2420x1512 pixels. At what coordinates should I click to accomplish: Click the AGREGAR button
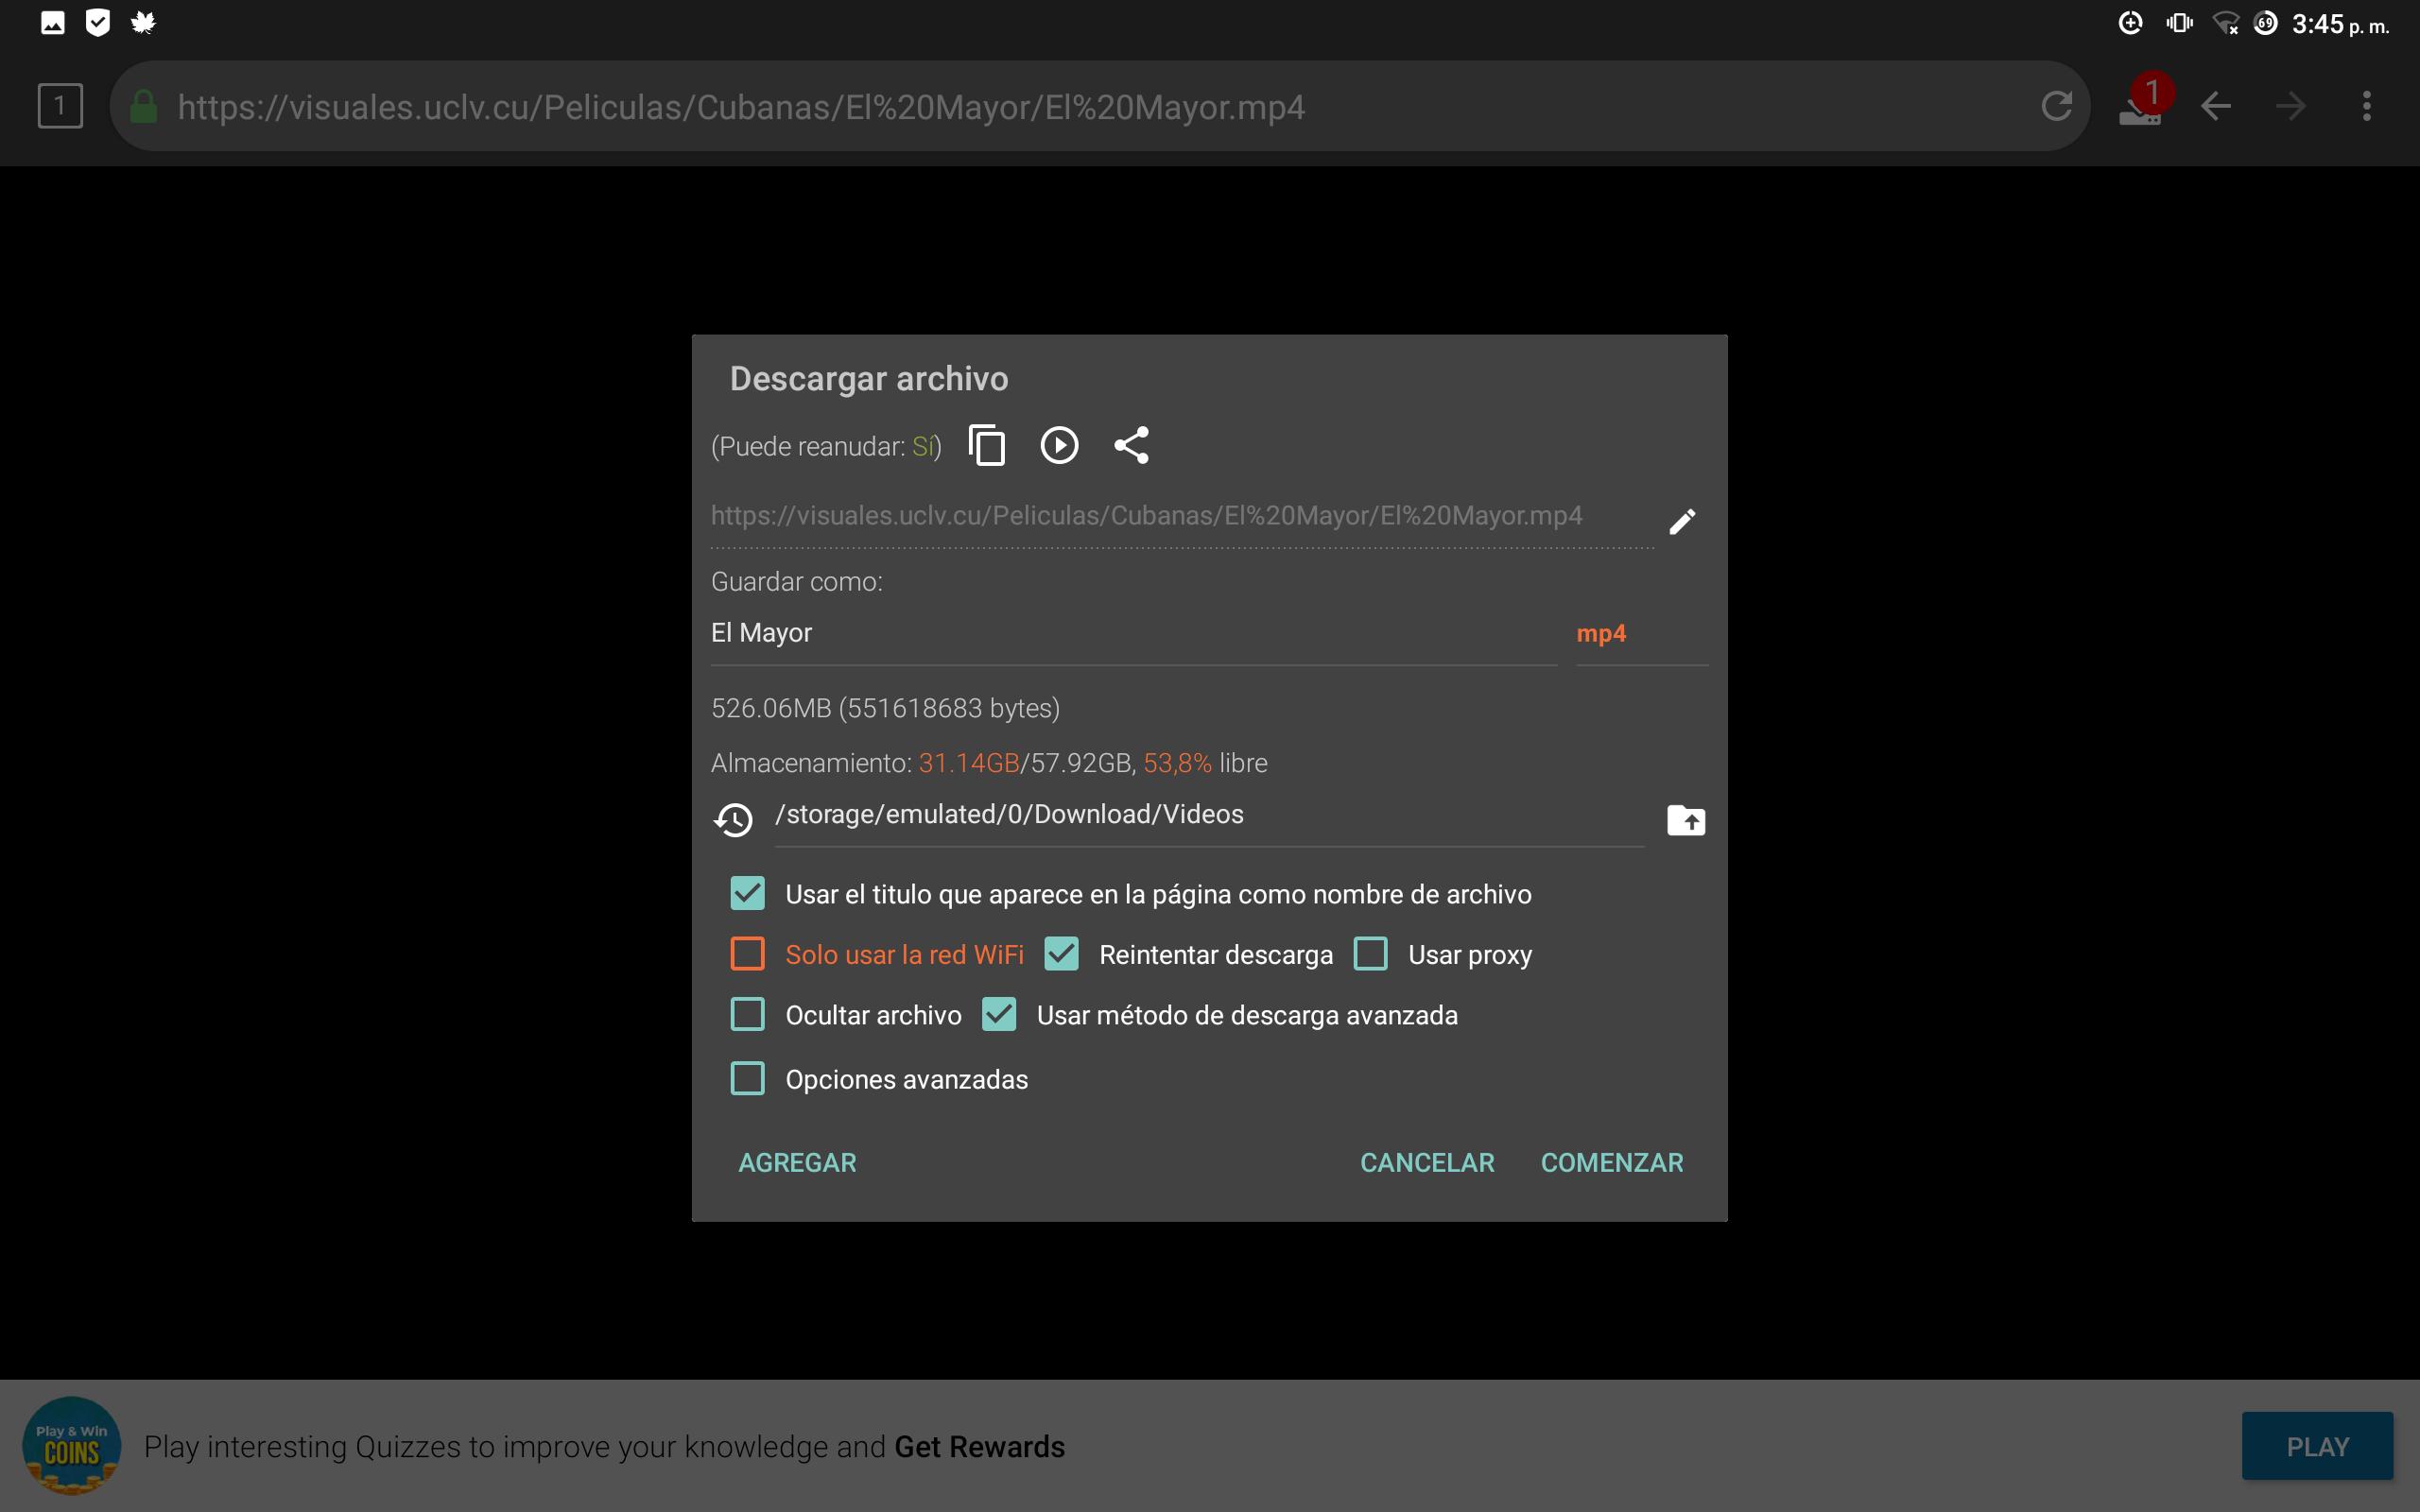797,1162
